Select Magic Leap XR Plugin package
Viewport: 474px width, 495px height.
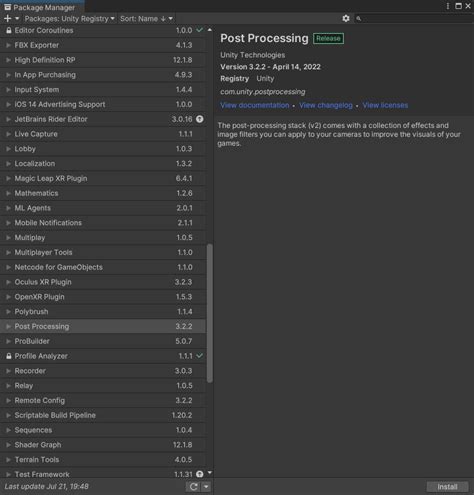(103, 178)
